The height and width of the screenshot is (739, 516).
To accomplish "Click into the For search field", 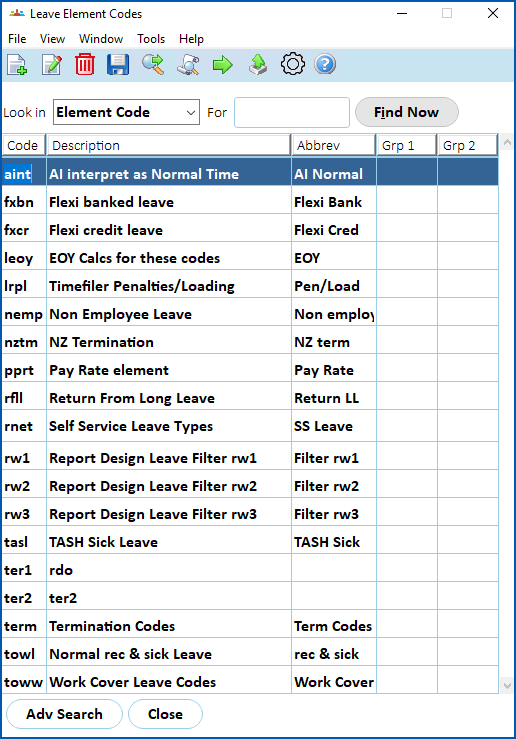I will [x=292, y=112].
